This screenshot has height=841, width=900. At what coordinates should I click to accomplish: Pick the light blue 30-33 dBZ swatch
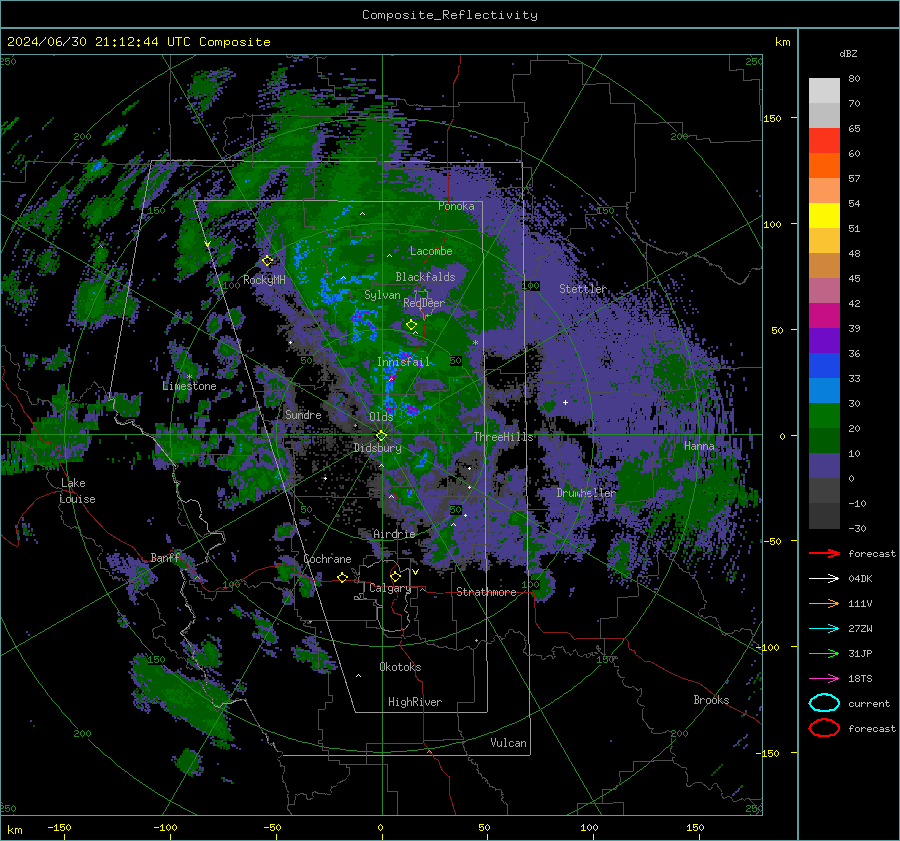click(x=824, y=390)
